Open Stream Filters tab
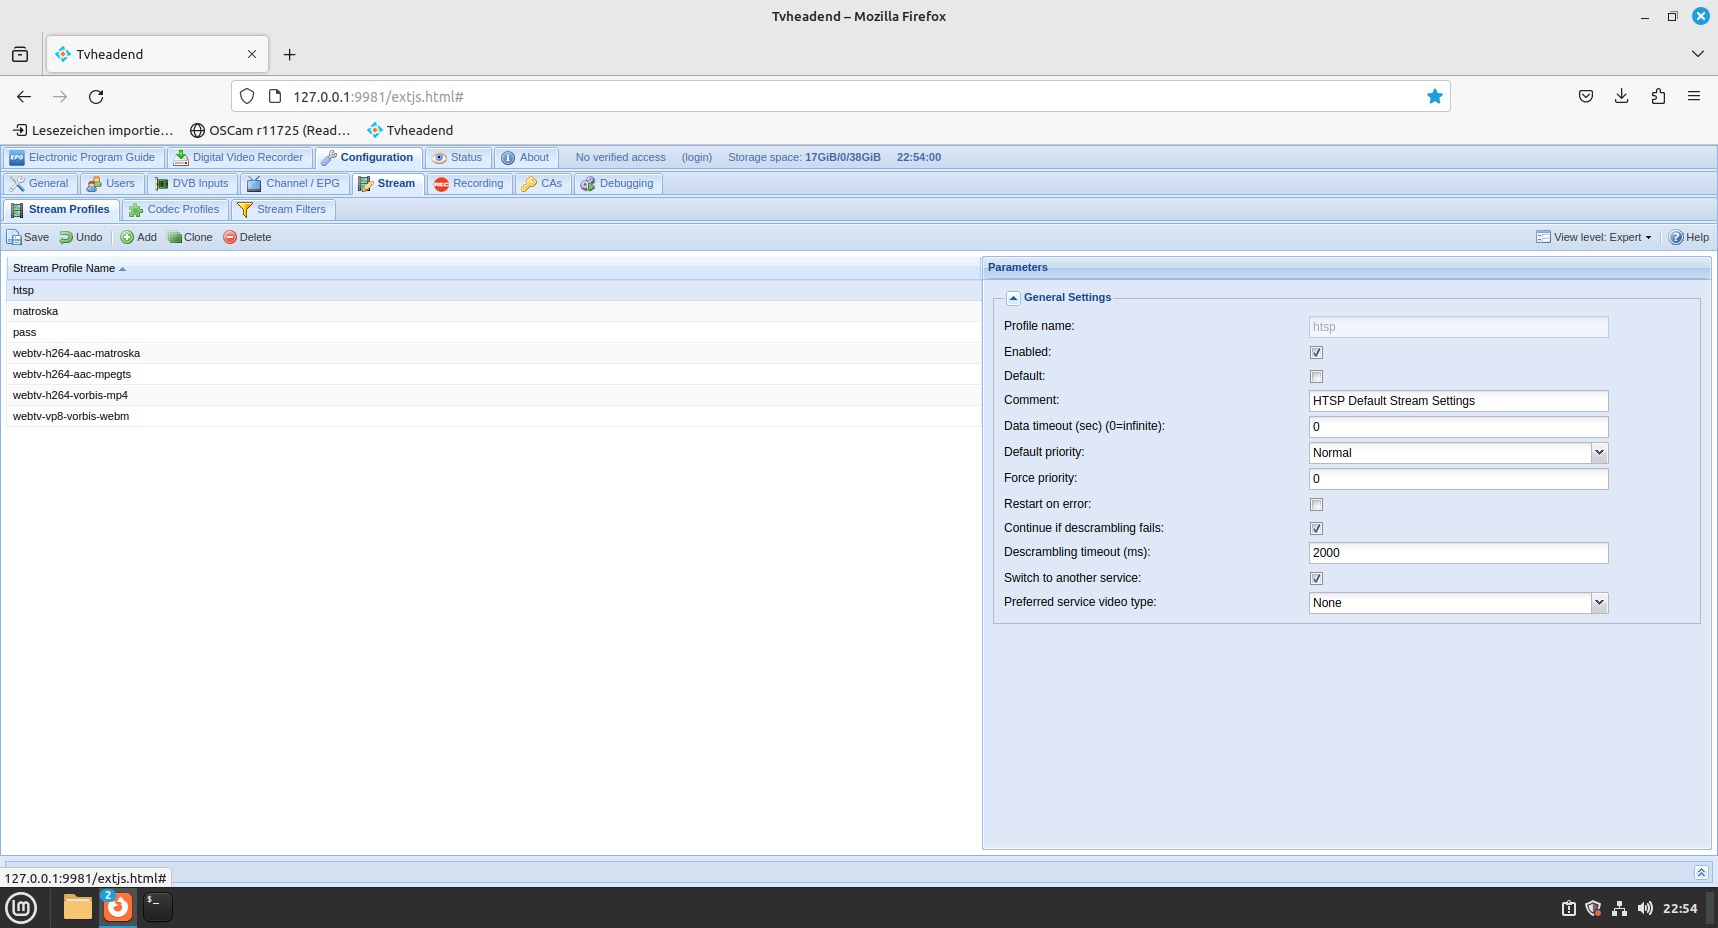This screenshot has width=1718, height=928. click(282, 210)
